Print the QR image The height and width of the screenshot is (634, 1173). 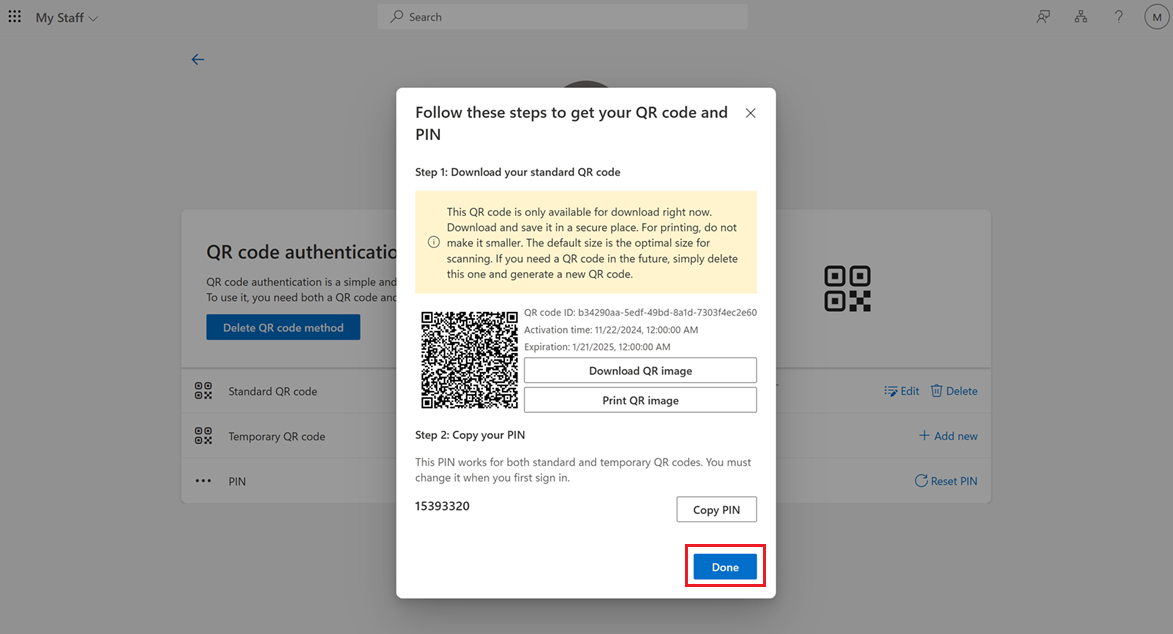tap(640, 398)
